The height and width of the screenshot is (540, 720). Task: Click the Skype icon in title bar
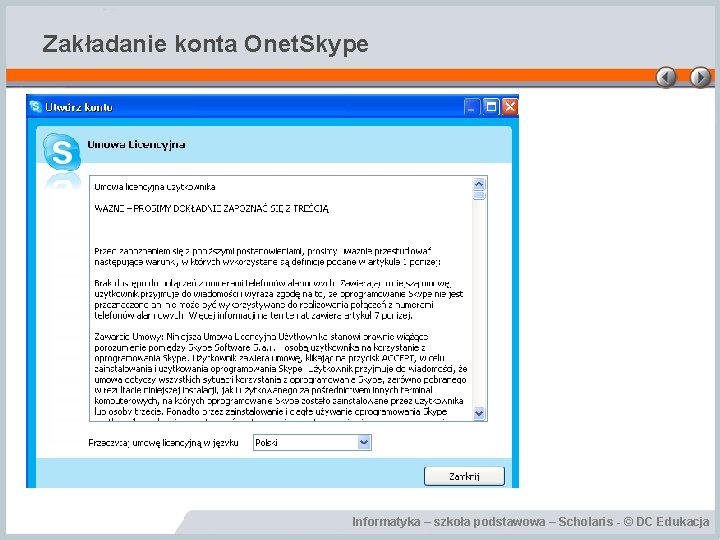point(35,107)
